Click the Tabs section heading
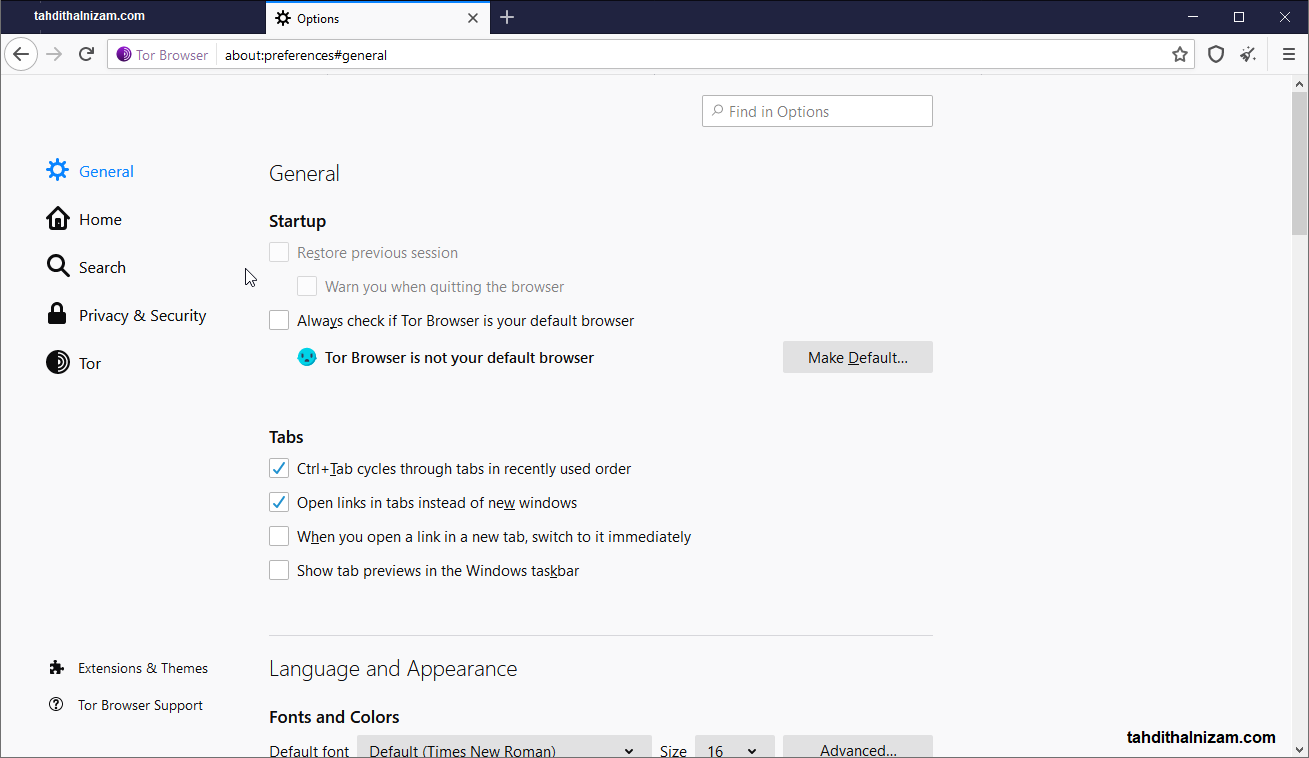The height and width of the screenshot is (758, 1309). (286, 437)
